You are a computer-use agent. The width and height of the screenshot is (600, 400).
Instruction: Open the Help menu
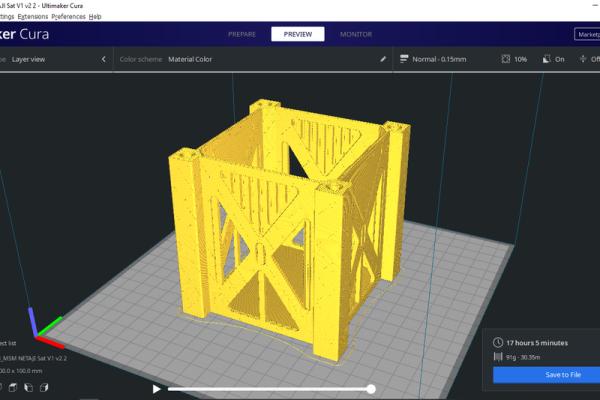pos(95,16)
